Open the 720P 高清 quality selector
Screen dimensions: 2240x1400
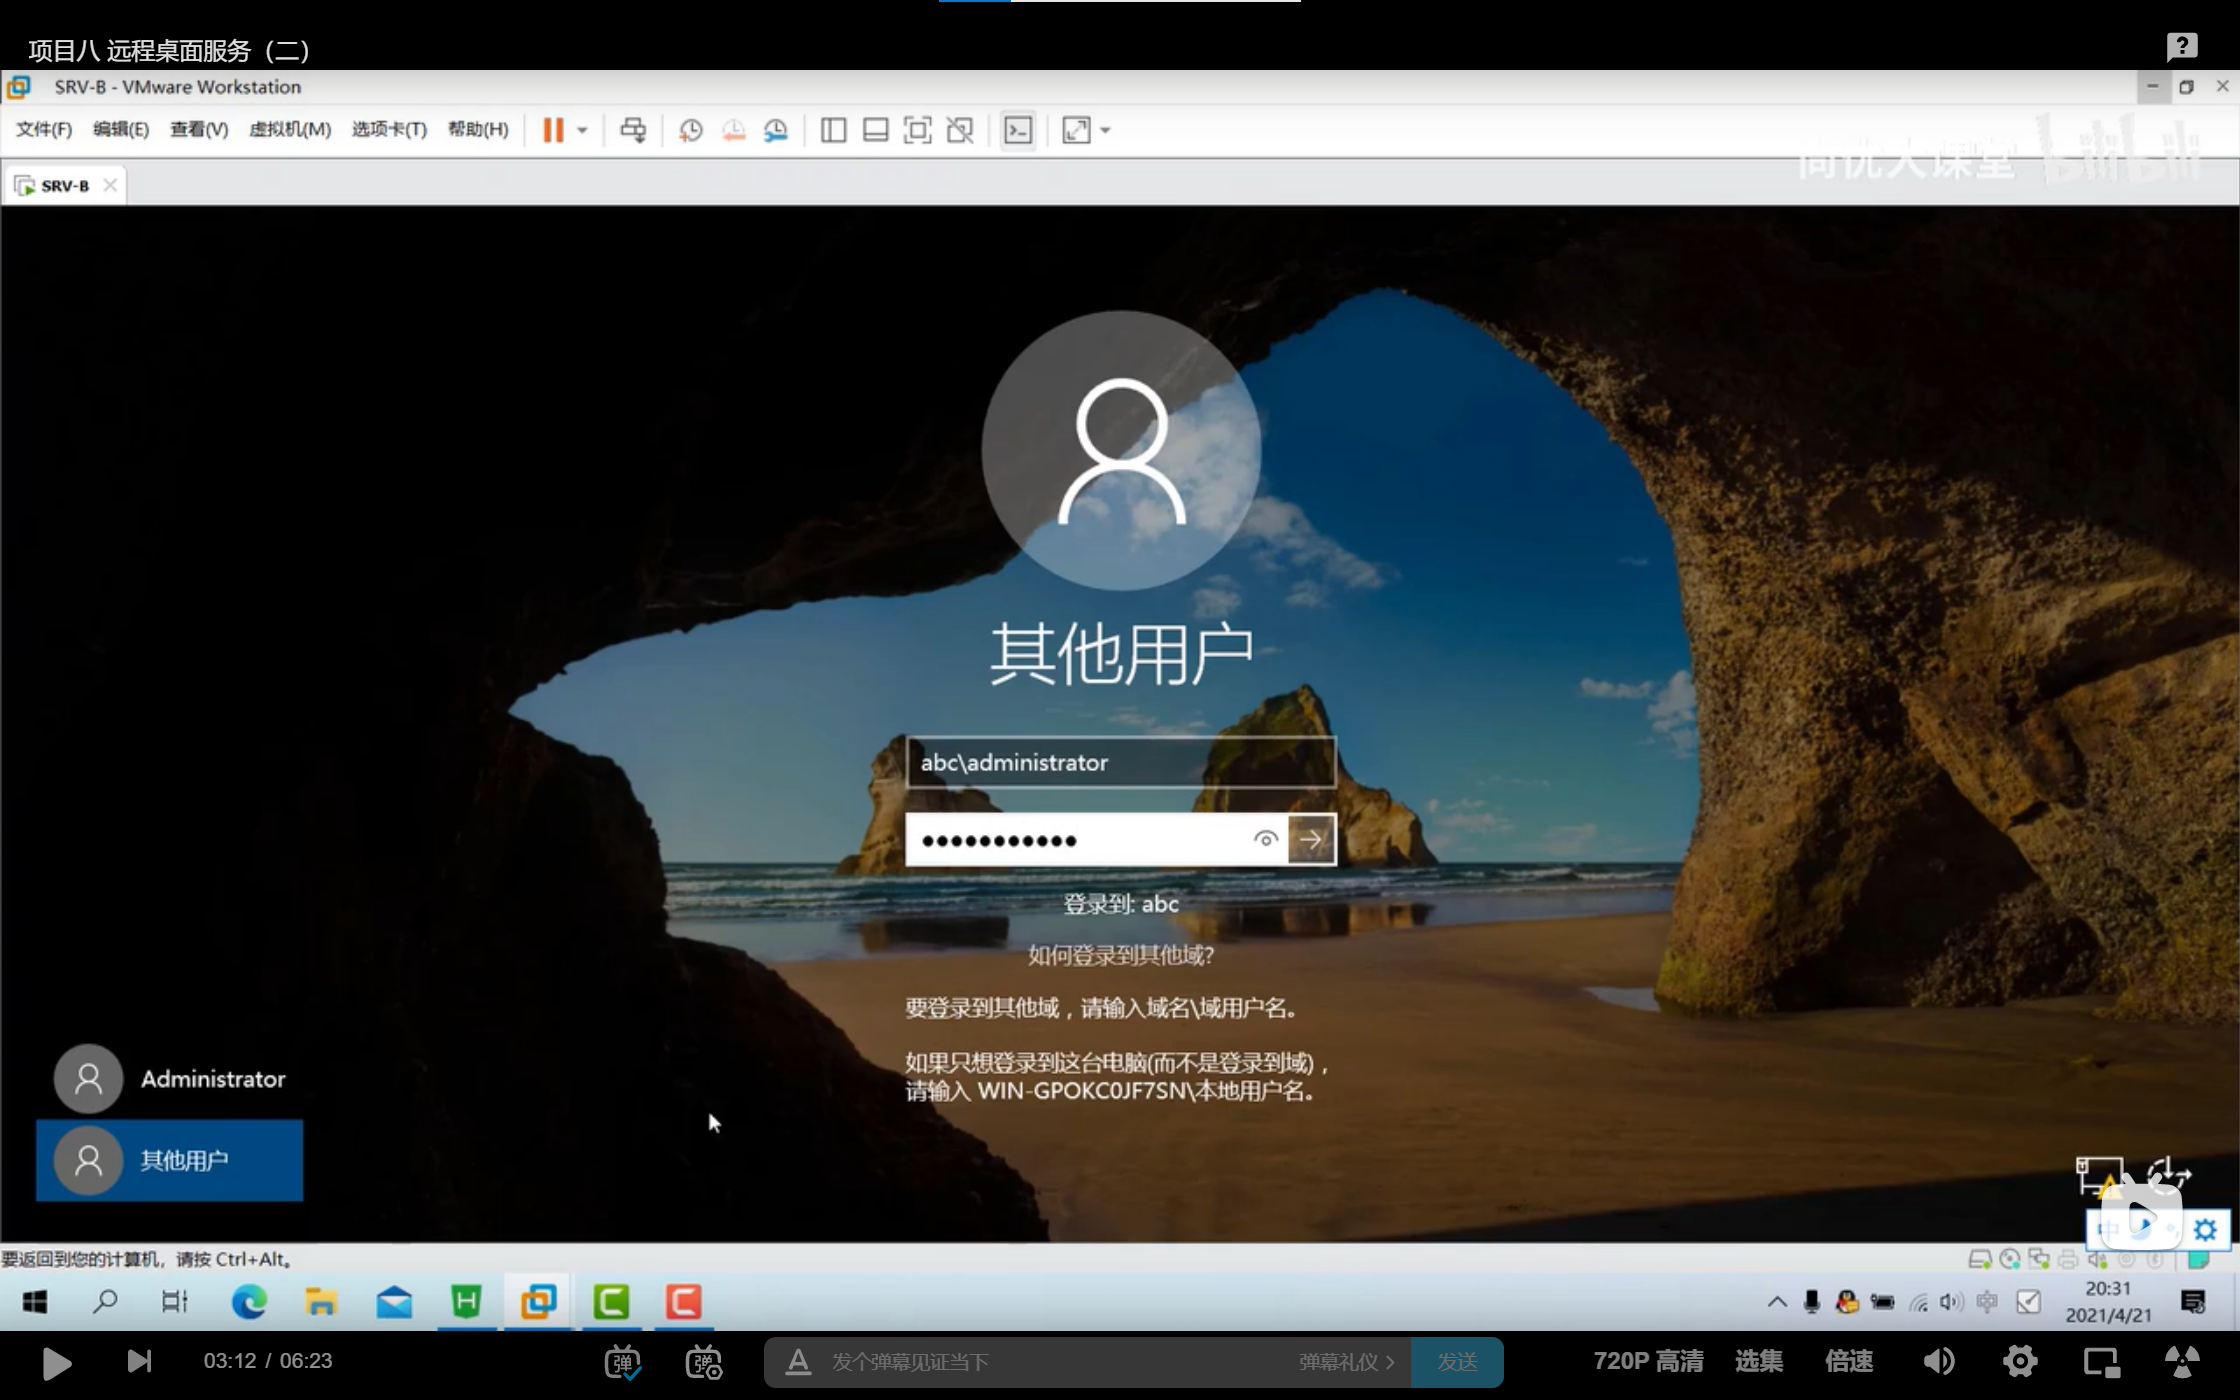pos(1647,1361)
